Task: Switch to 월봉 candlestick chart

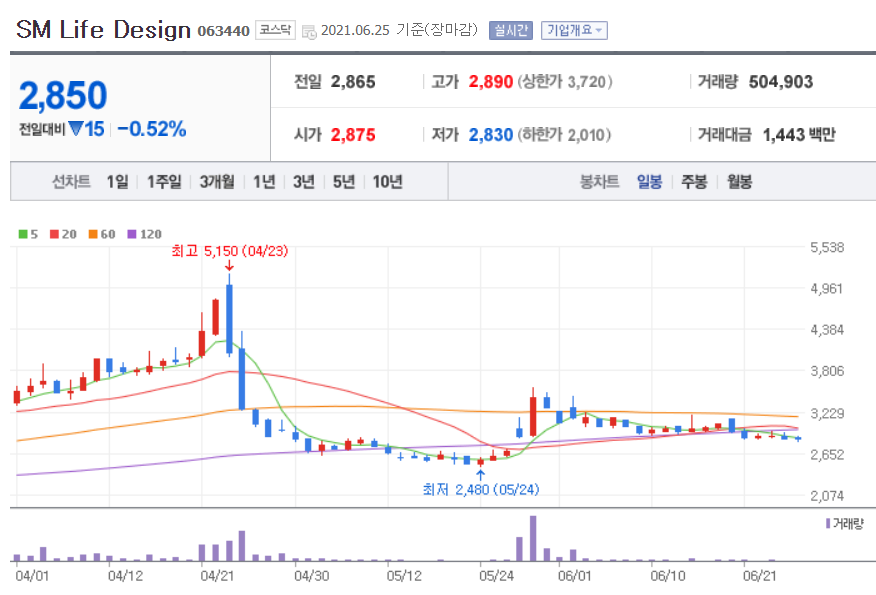Action: tap(739, 182)
